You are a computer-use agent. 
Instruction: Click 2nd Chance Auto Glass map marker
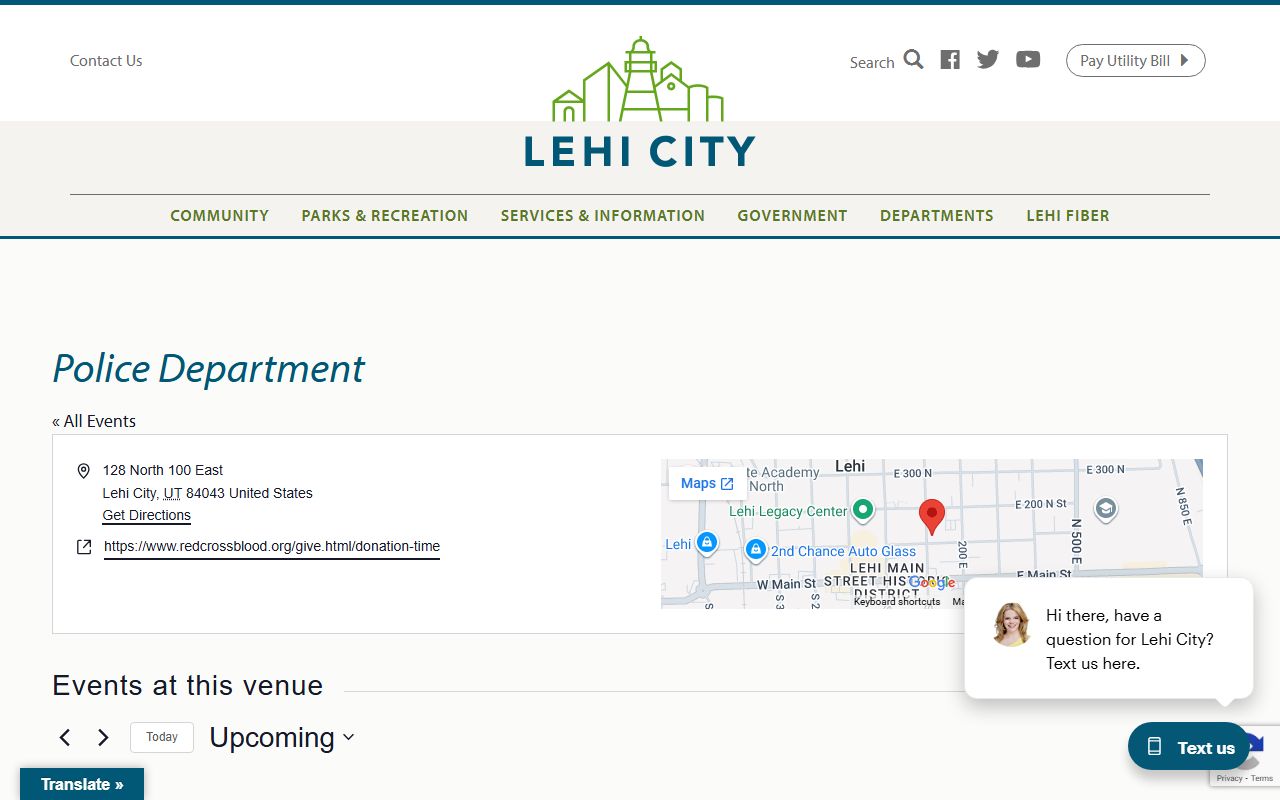[x=756, y=551]
